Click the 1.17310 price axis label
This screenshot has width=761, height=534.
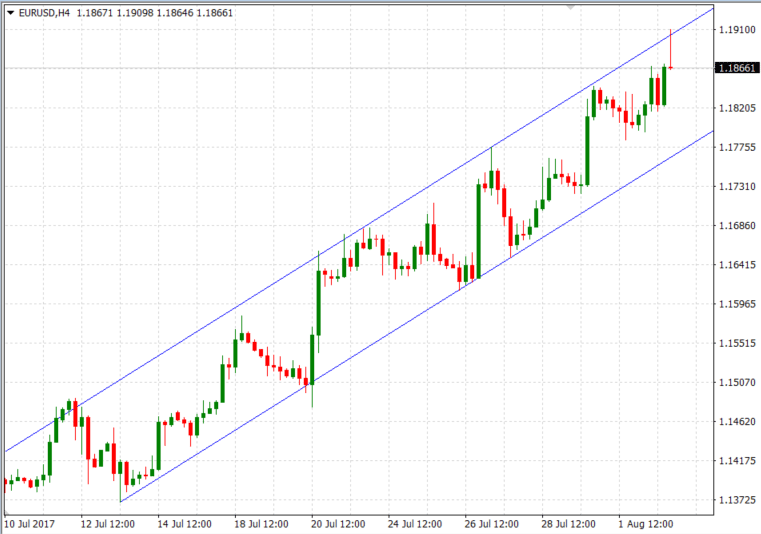click(737, 186)
